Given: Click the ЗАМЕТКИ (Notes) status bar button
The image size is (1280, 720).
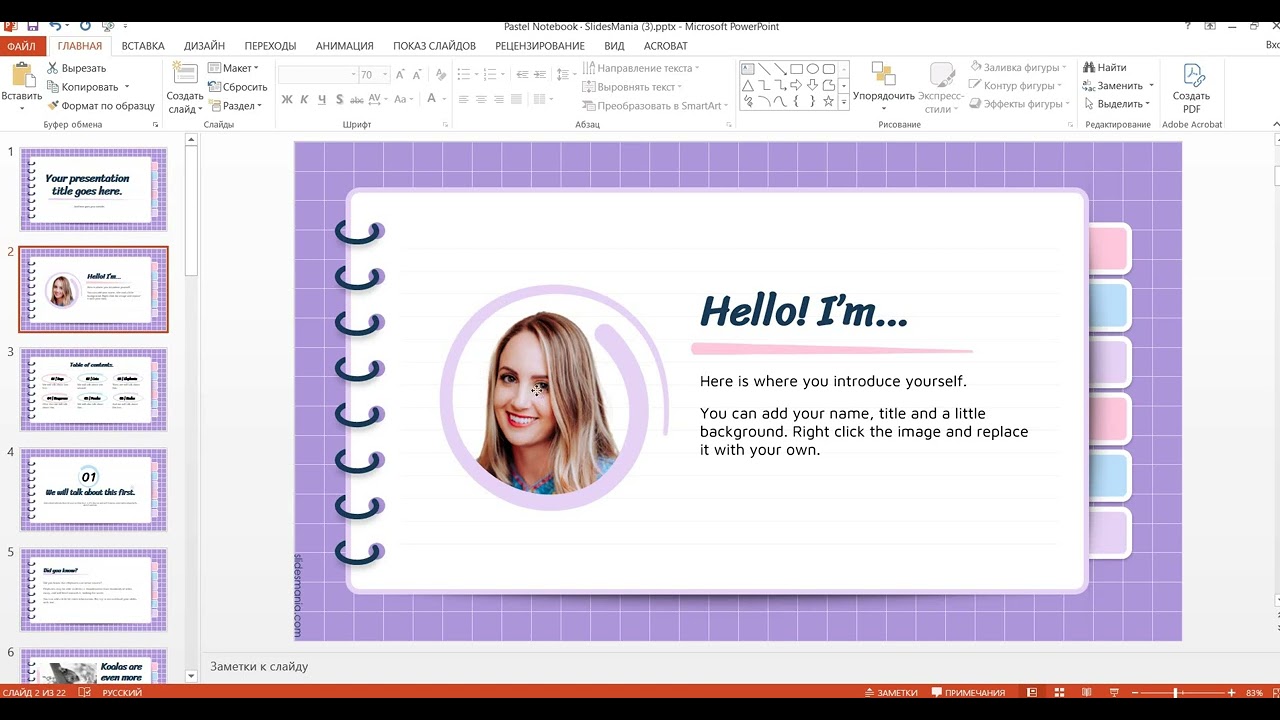Looking at the screenshot, I should click(890, 692).
